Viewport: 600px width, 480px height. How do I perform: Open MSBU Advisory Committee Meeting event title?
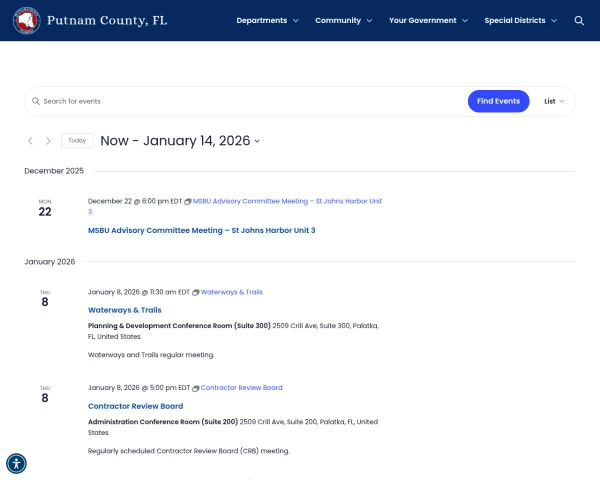[202, 230]
